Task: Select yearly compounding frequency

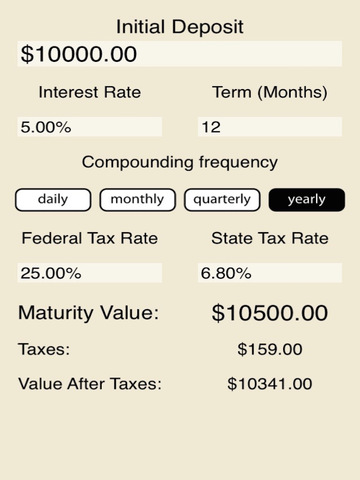Action: tap(307, 200)
